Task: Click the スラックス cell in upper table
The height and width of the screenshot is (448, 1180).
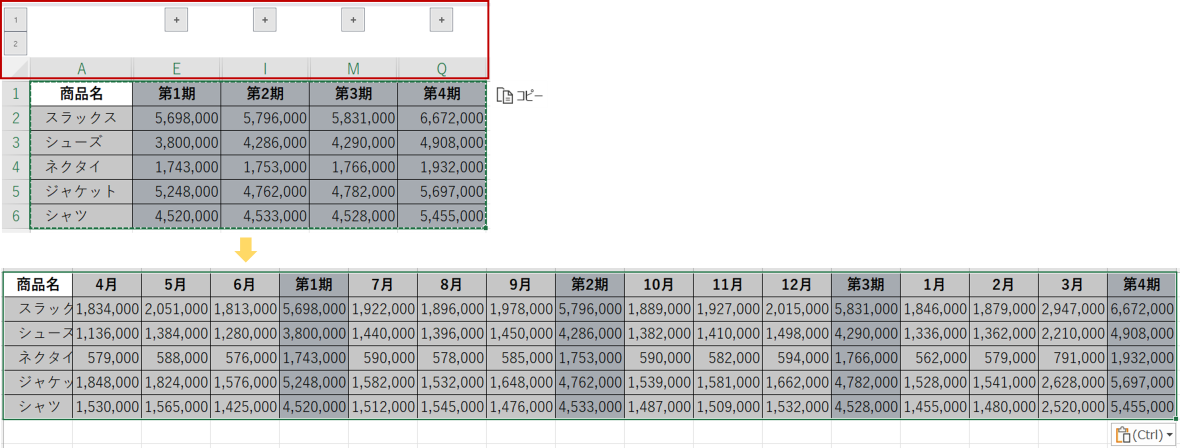Action: click(81, 118)
